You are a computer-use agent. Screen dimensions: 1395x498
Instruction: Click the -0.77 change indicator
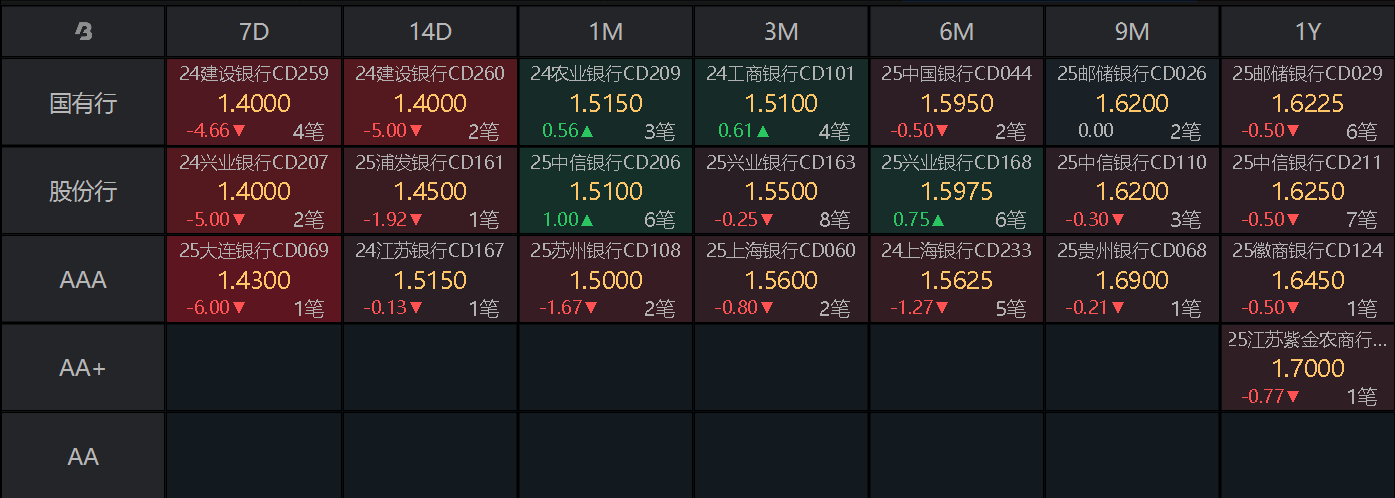1271,396
